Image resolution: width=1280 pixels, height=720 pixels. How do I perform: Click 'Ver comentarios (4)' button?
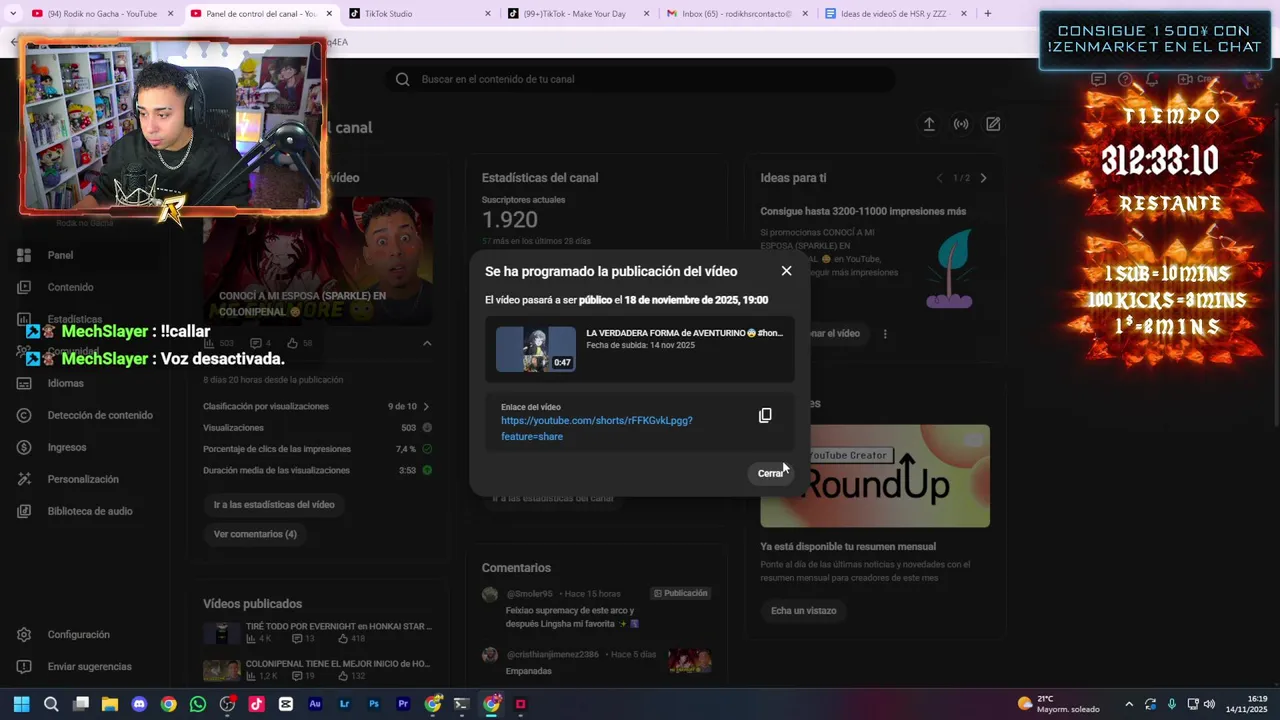coord(255,534)
